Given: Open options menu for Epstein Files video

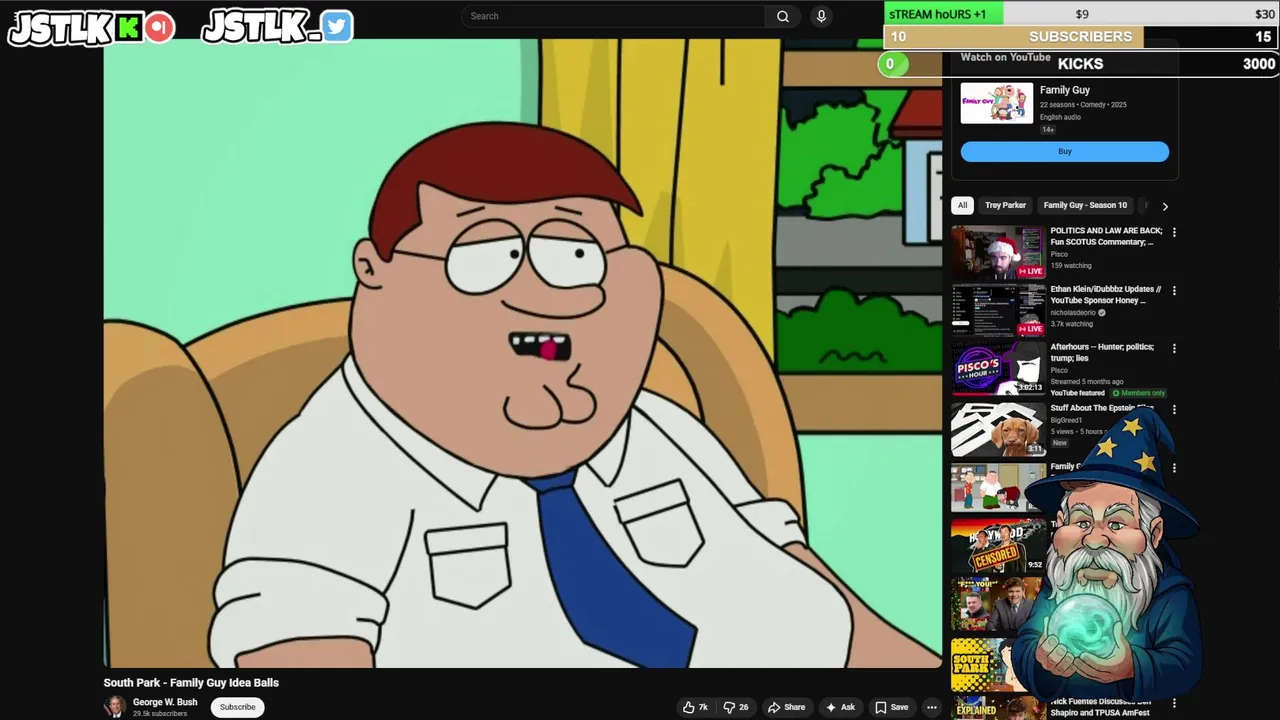Looking at the screenshot, I should pos(1174,409).
